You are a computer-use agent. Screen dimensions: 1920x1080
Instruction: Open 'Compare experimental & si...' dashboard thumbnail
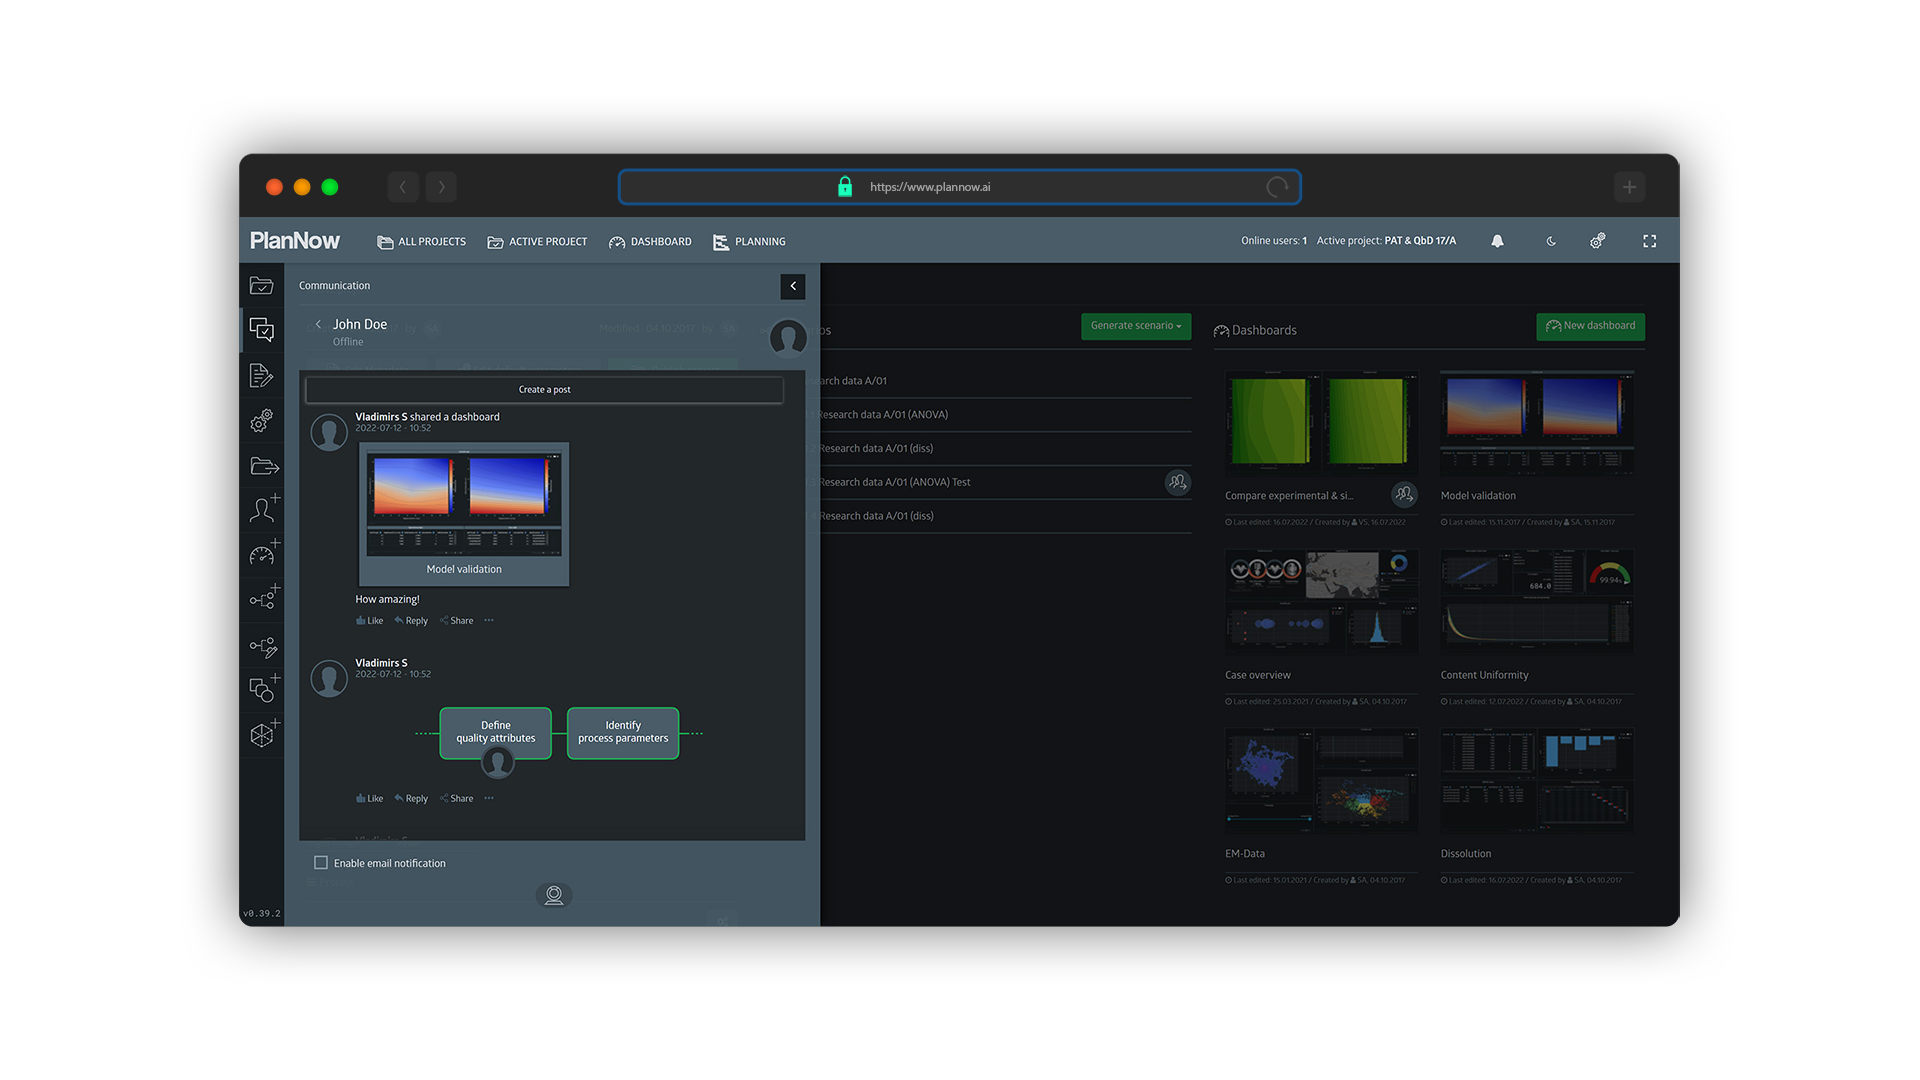pyautogui.click(x=1321, y=422)
